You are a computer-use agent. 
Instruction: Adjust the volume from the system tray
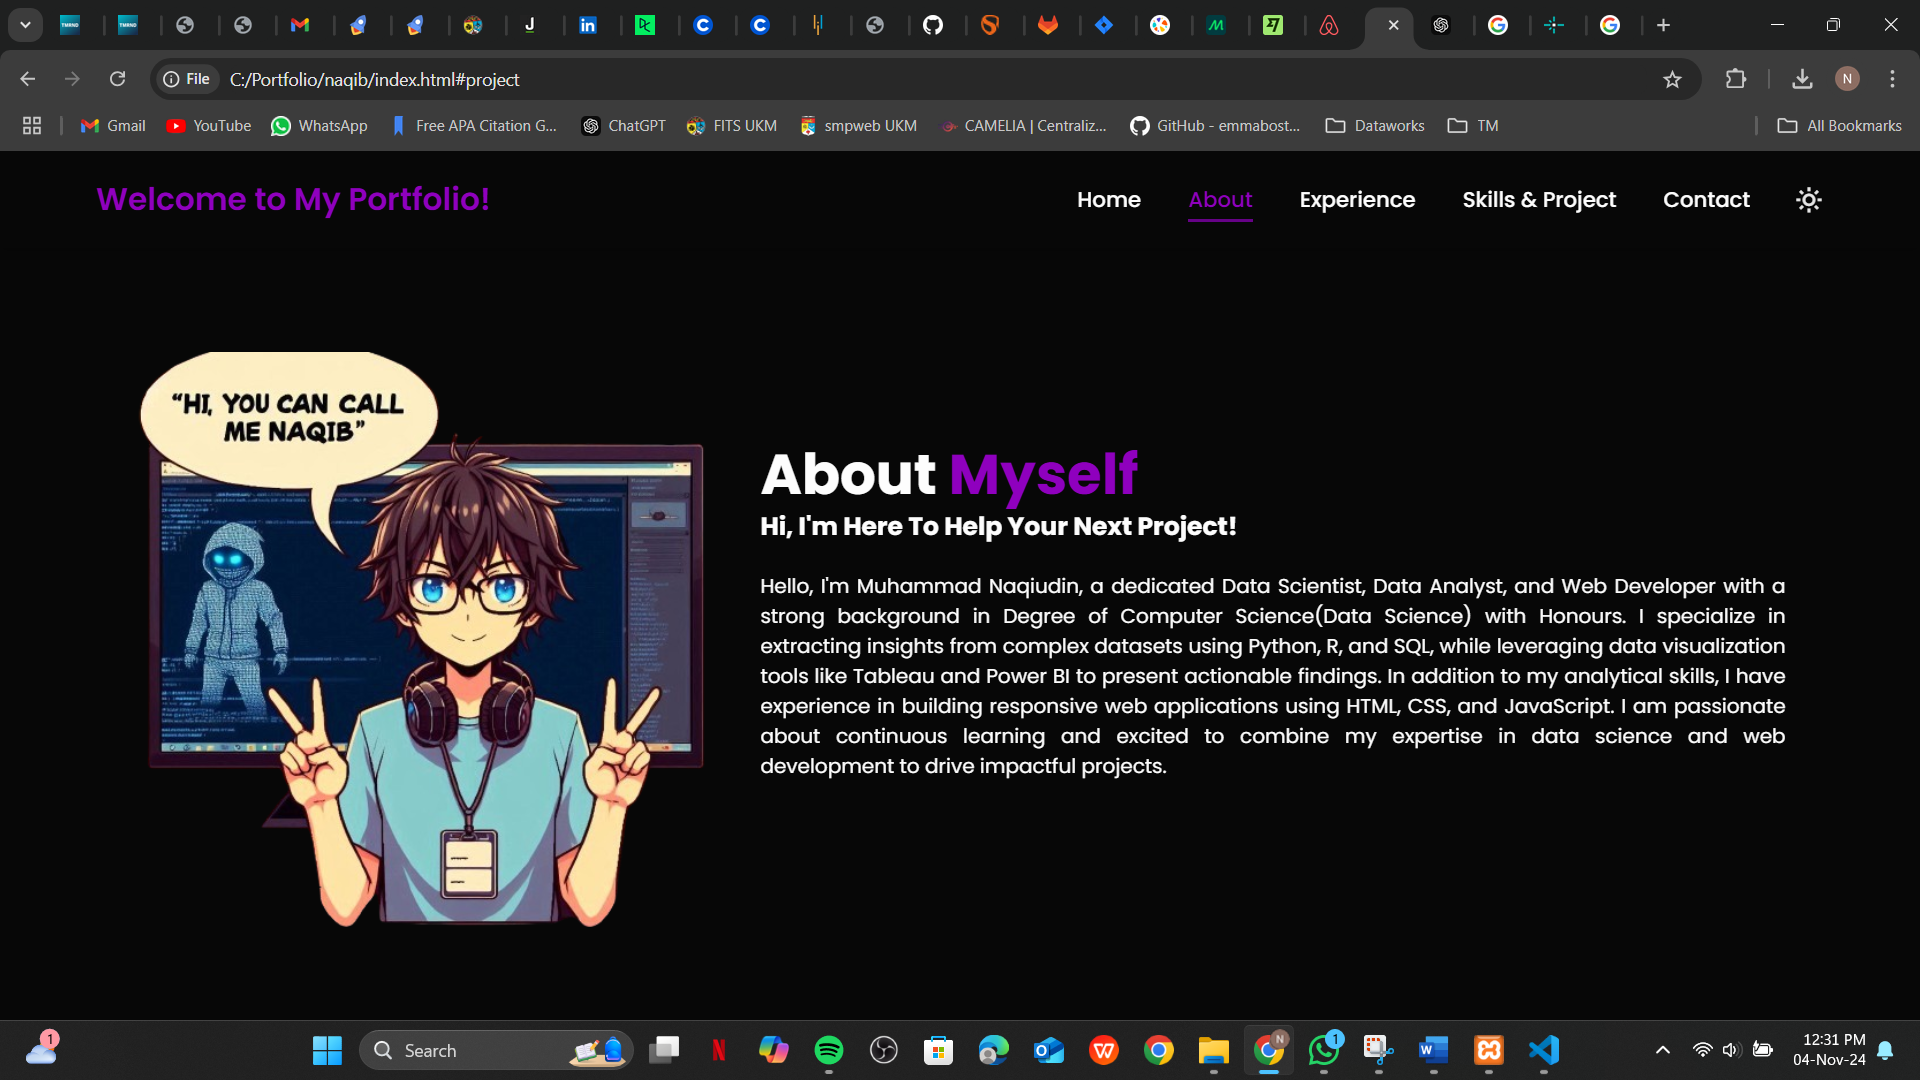[1731, 1050]
